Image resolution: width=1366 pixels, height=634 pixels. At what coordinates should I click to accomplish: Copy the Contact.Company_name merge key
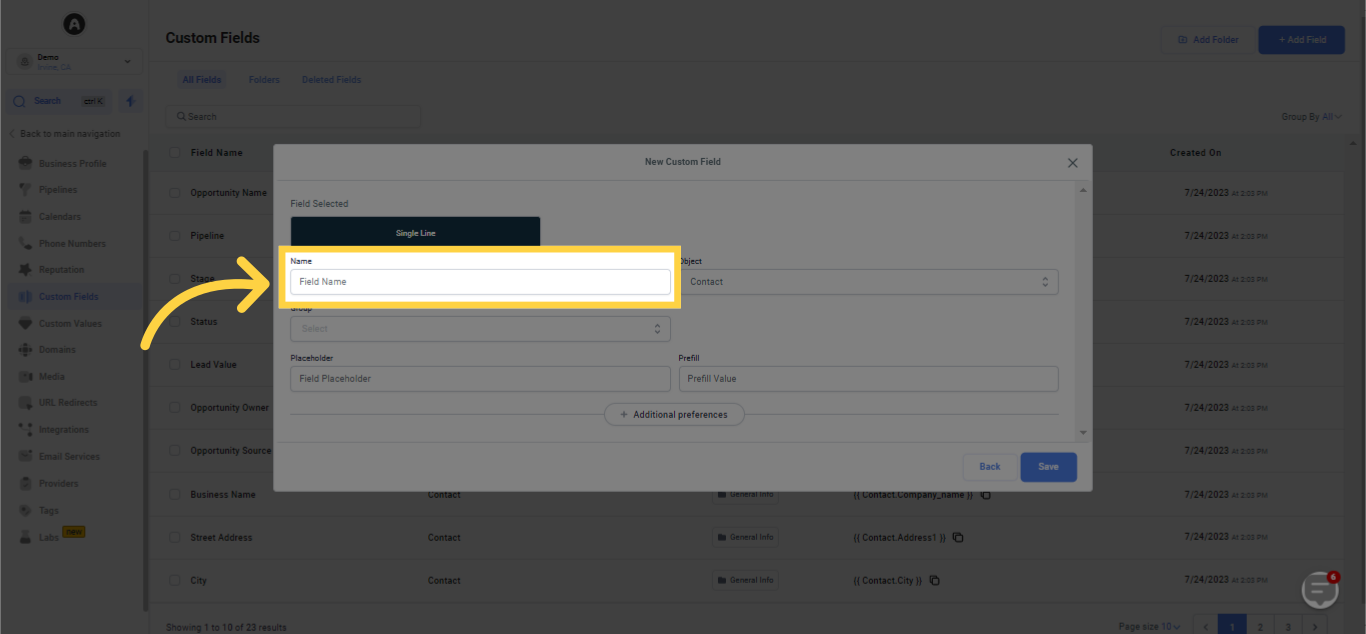(x=985, y=495)
